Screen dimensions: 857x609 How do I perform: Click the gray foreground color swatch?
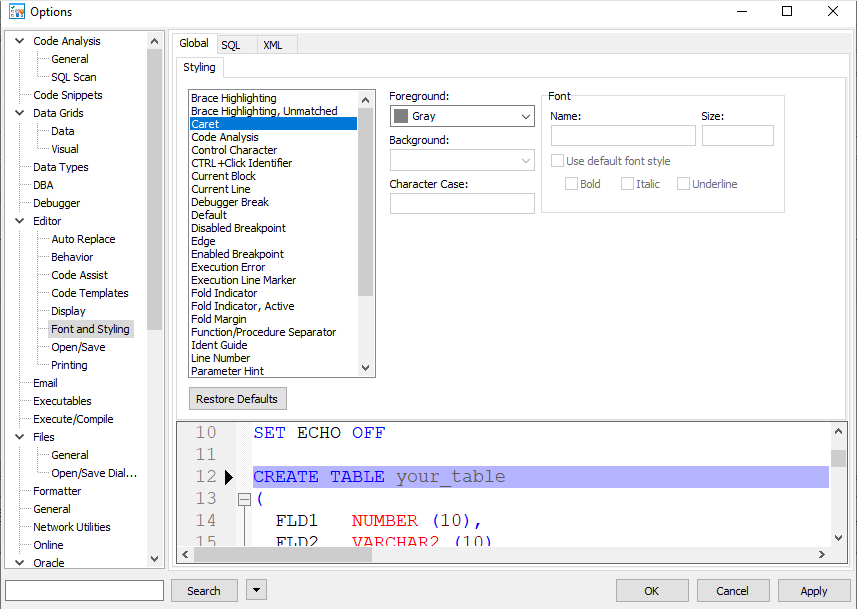pos(401,116)
